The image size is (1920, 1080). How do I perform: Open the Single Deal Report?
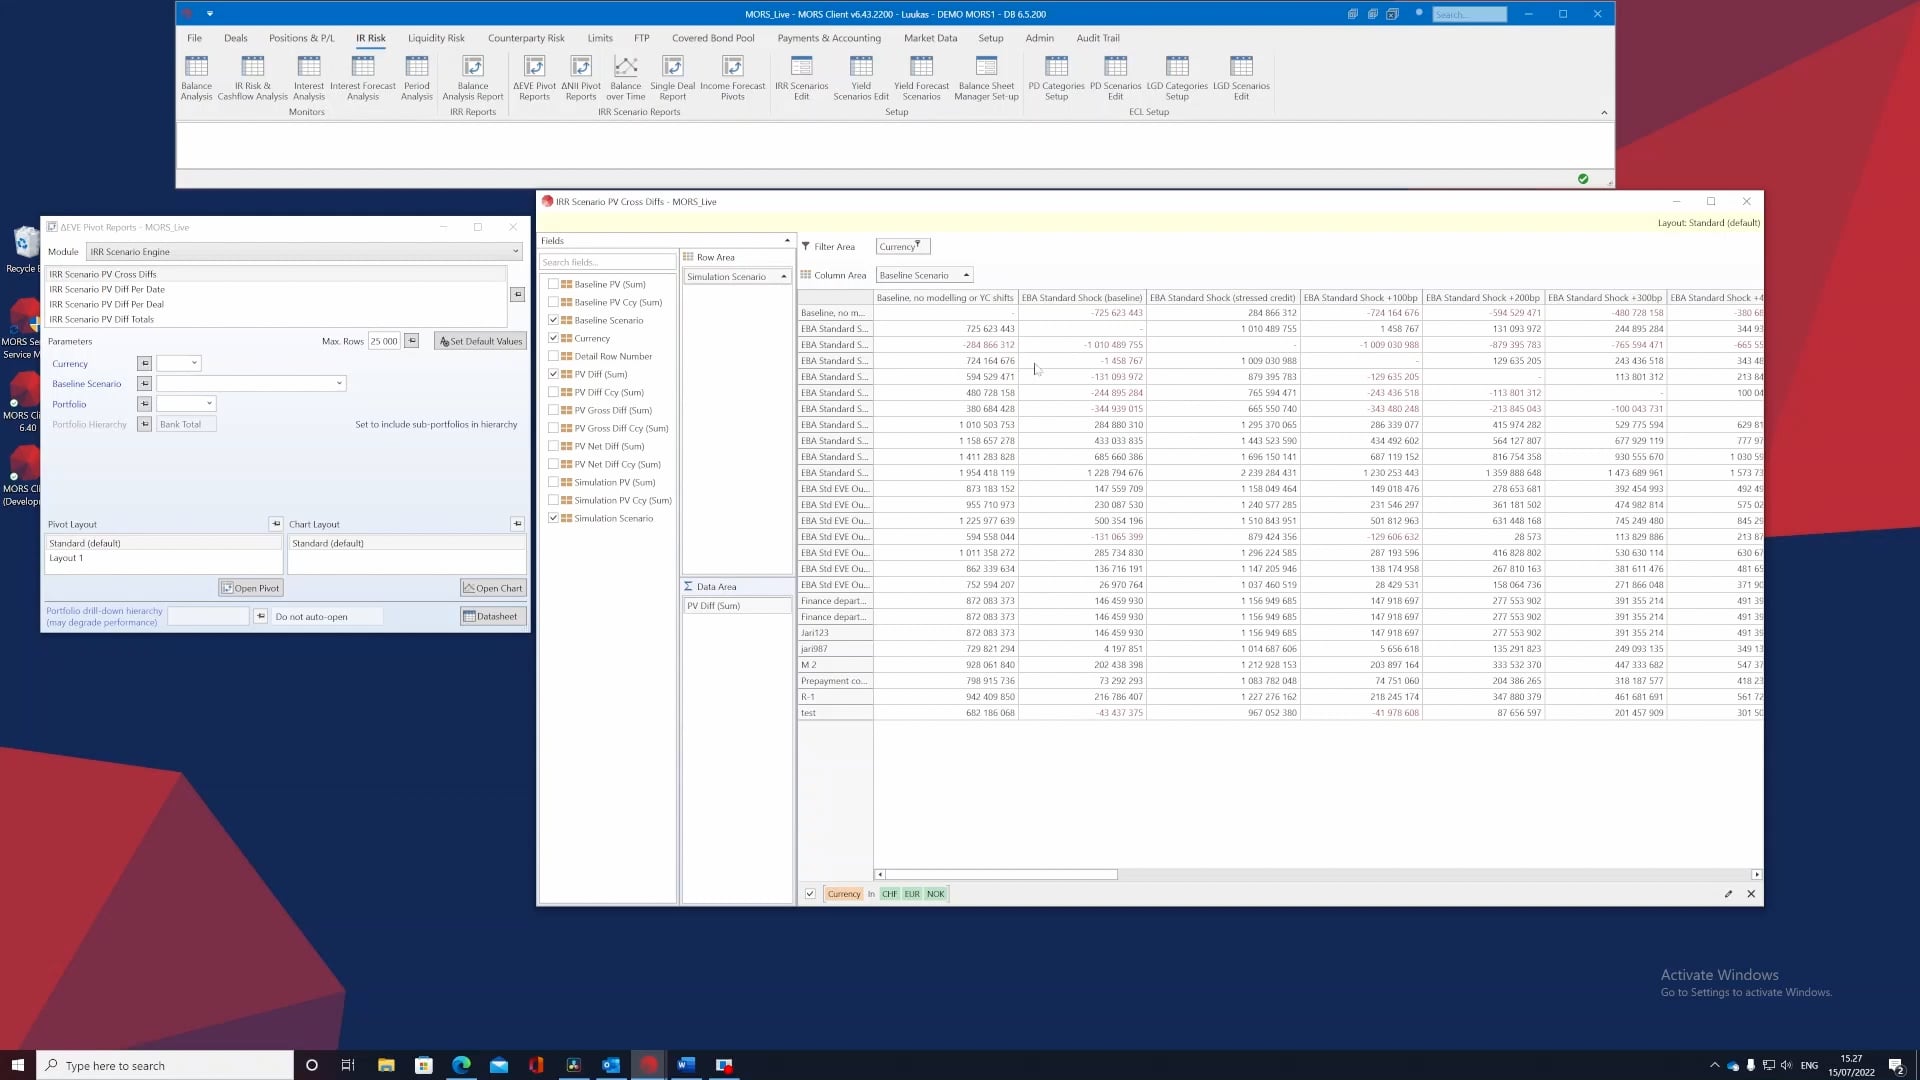pyautogui.click(x=672, y=78)
